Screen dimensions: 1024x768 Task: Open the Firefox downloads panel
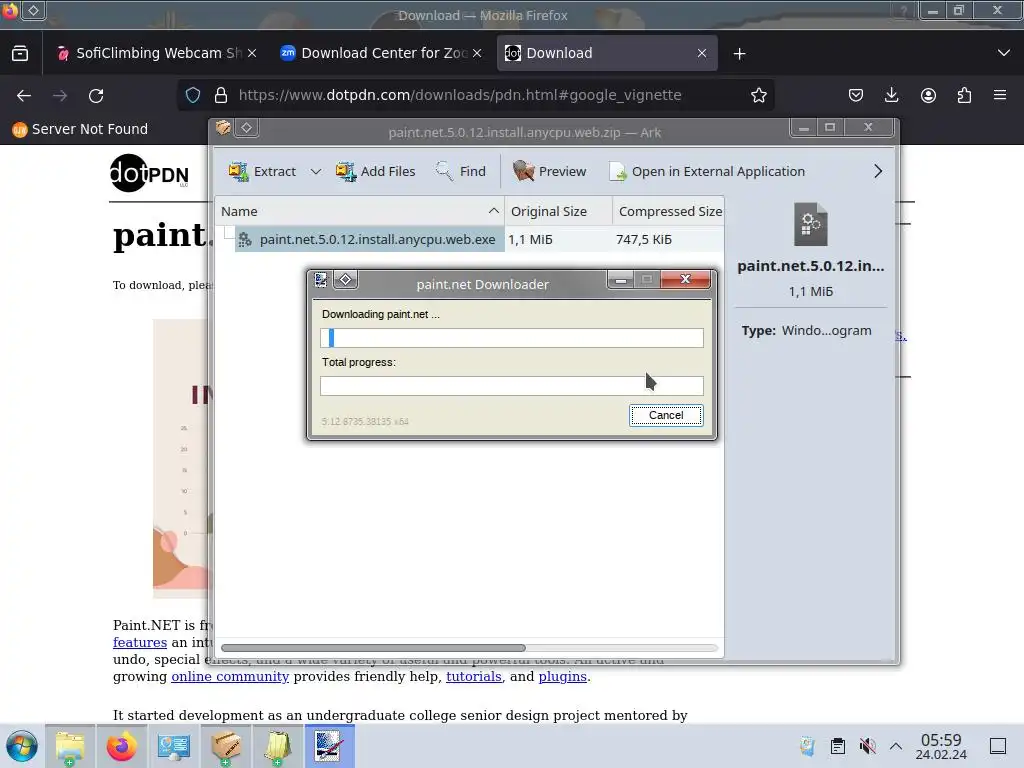891,95
